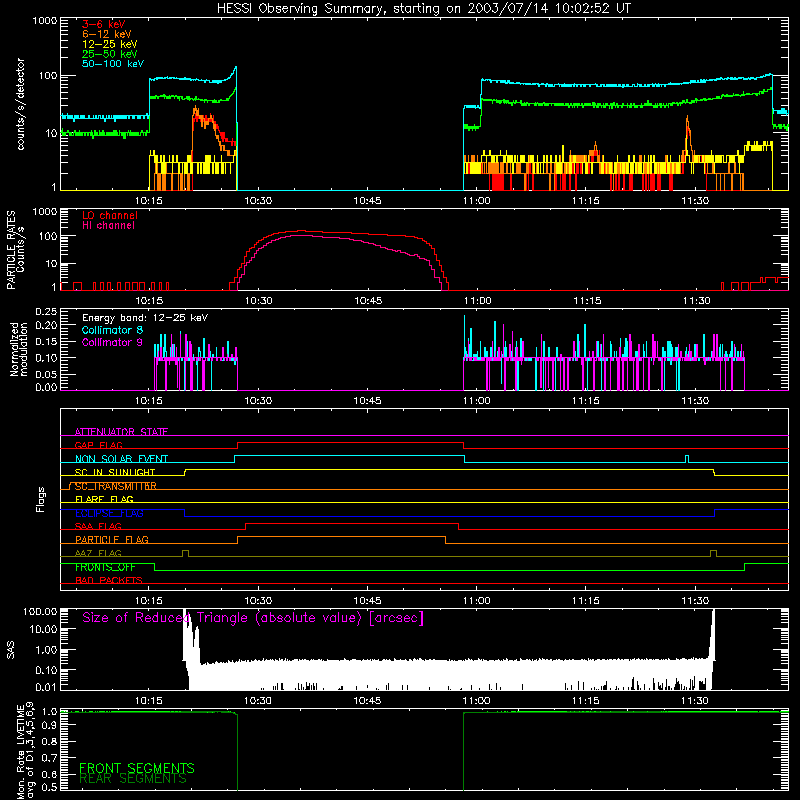This screenshot has width=800, height=800.
Task: Click the 50-100 keV legend label
Action: tap(113, 64)
